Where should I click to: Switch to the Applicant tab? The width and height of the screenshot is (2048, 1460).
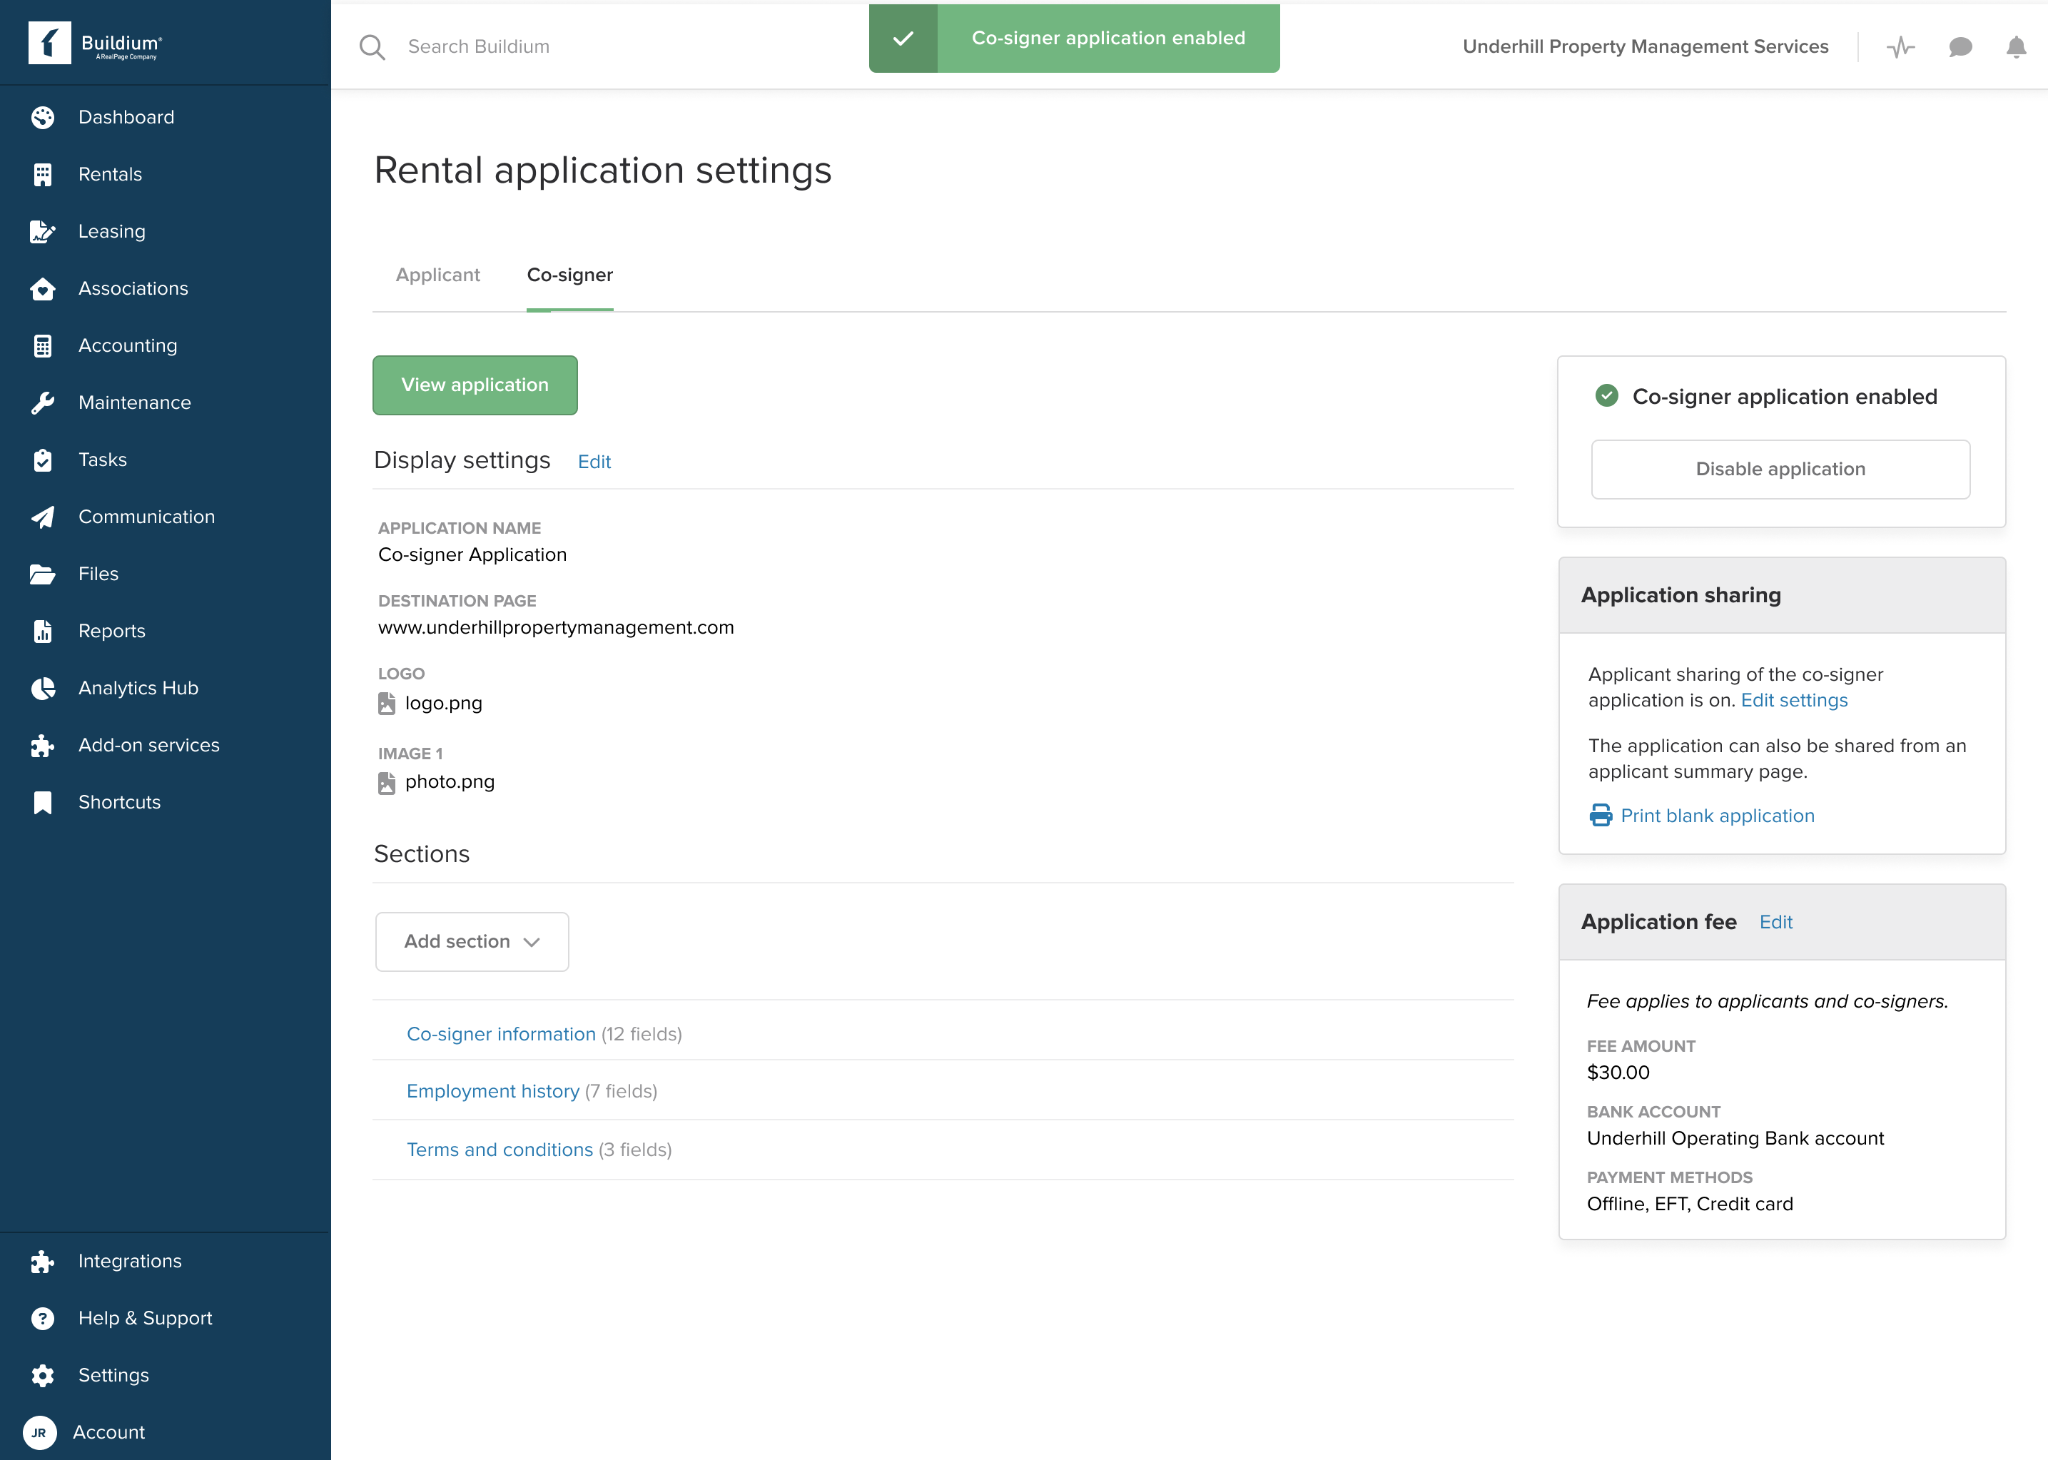point(437,274)
